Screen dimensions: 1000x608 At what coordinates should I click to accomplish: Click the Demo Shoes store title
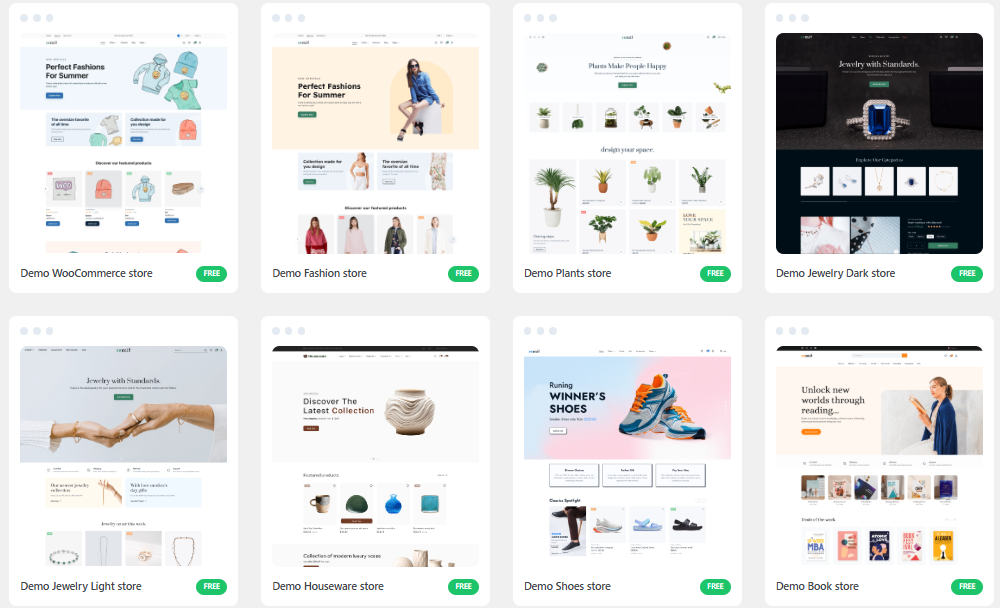[x=568, y=586]
